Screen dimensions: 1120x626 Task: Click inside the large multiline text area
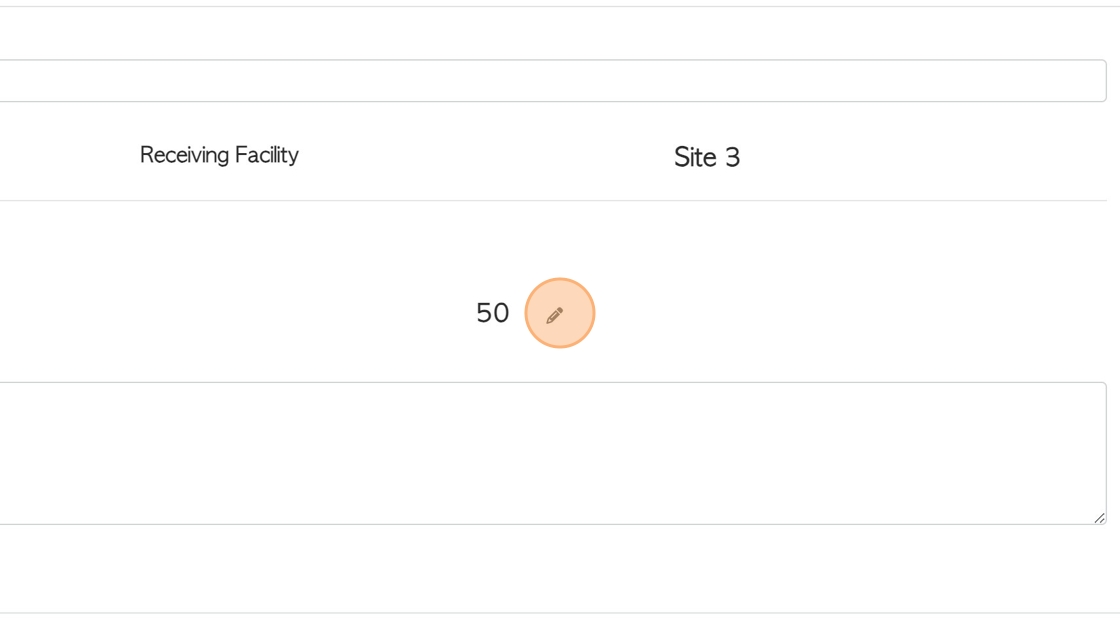pyautogui.click(x=553, y=453)
